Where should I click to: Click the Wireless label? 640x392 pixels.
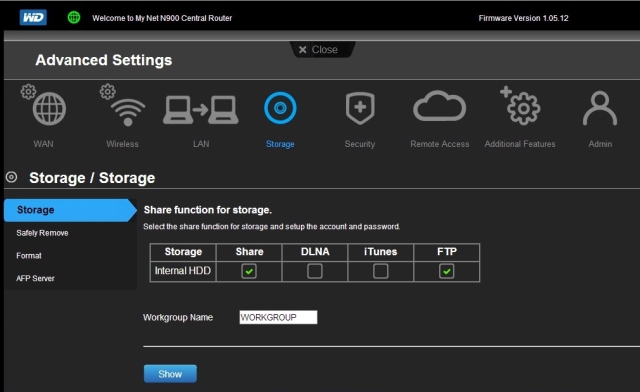(x=122, y=144)
